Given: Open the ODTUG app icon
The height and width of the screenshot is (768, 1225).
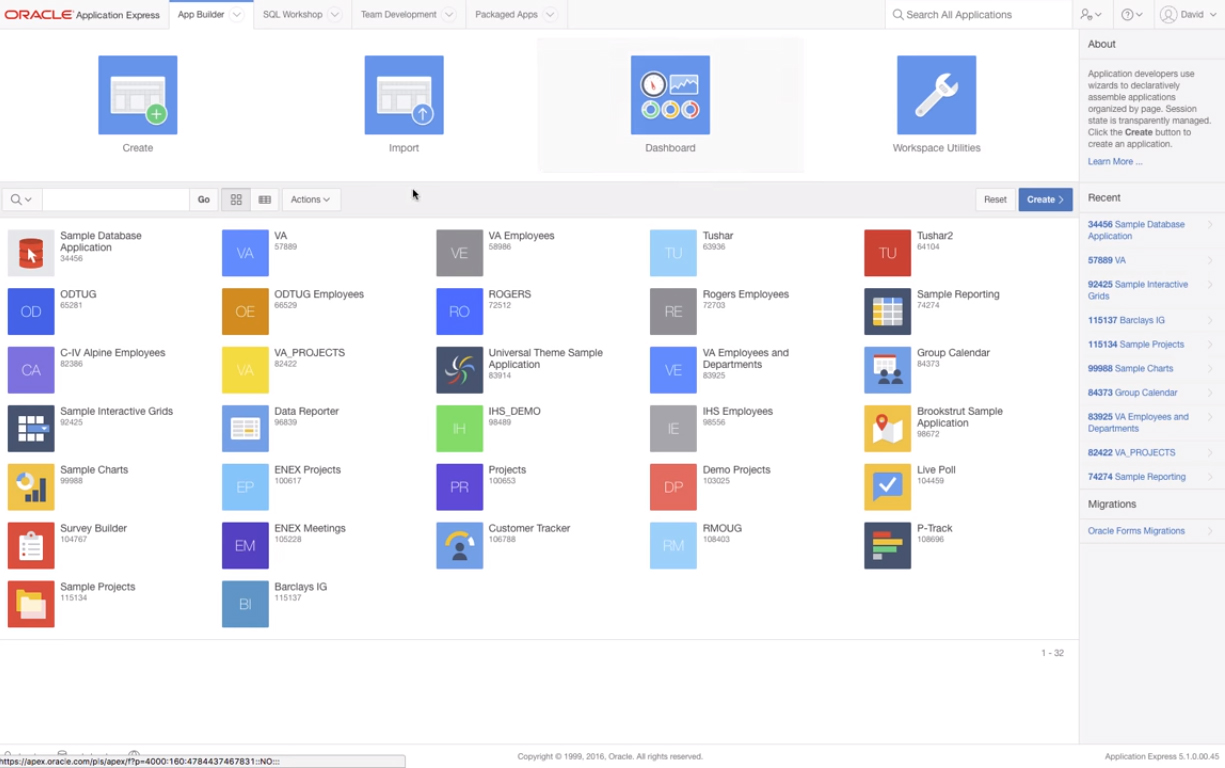Looking at the screenshot, I should coord(31,312).
